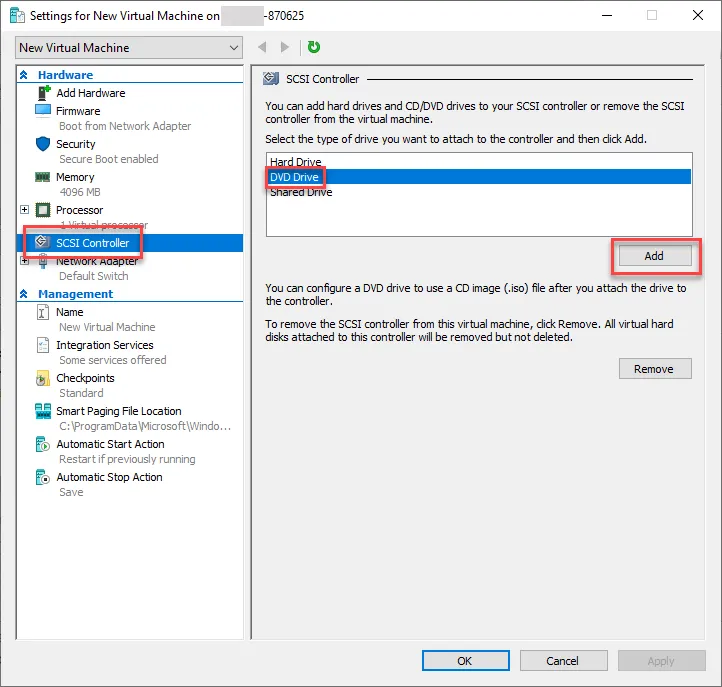
Task: Collapse the Hardware section
Action: (x=23, y=75)
